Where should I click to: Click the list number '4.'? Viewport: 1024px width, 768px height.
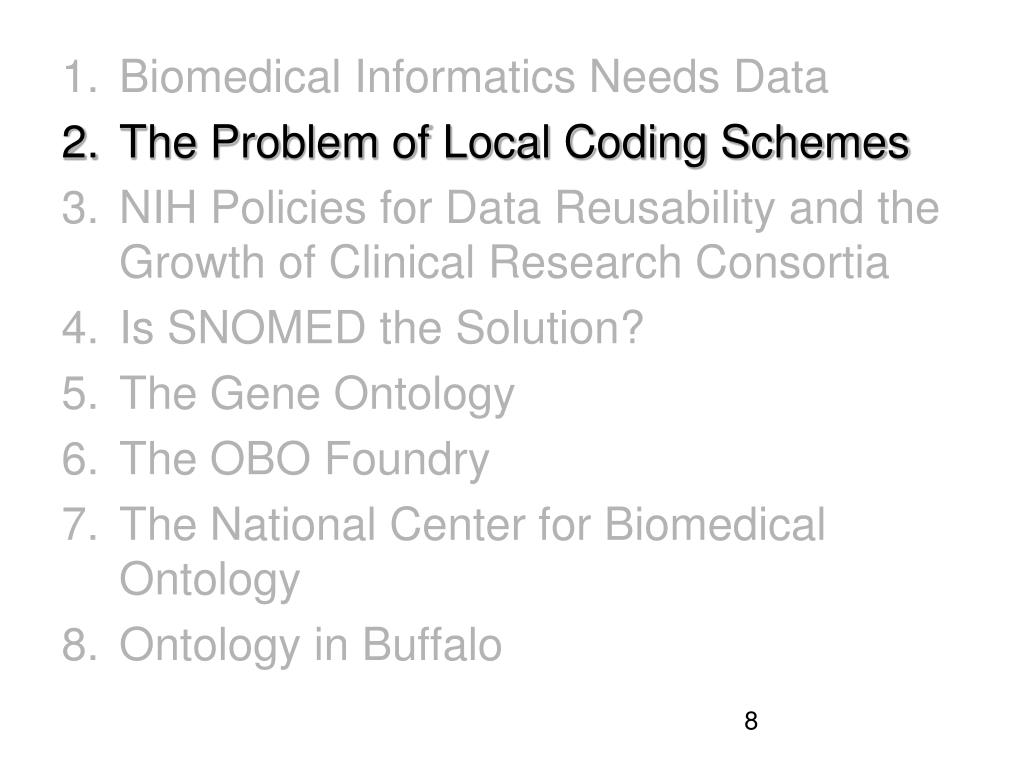tap(80, 328)
